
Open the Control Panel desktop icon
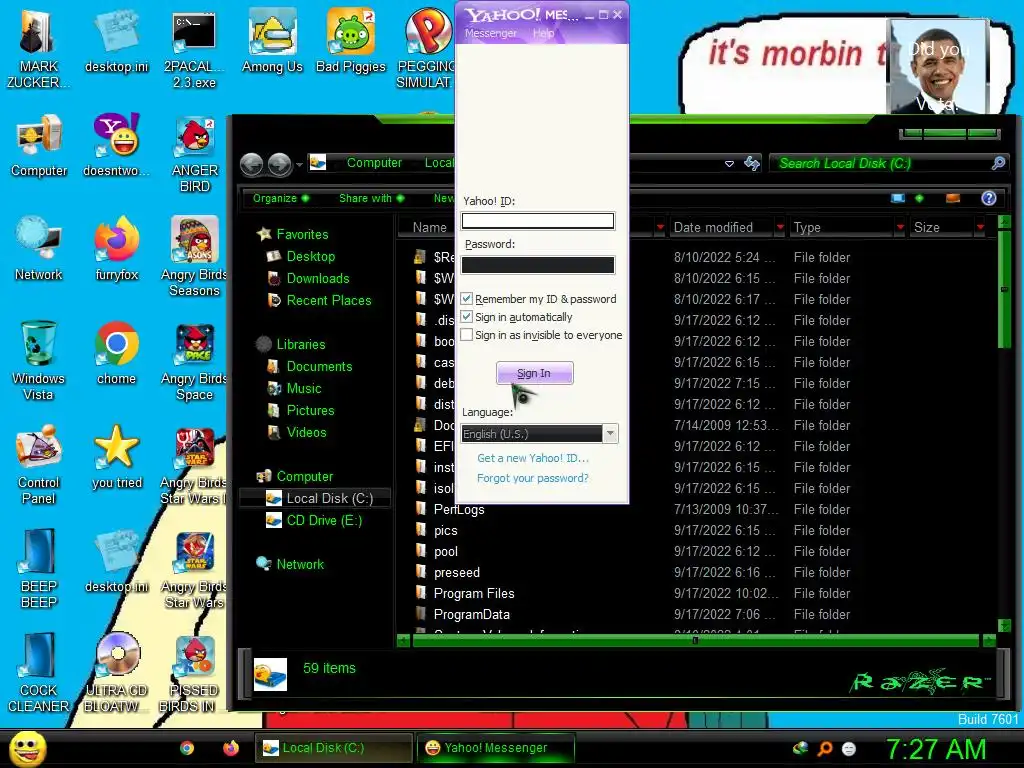click(39, 464)
